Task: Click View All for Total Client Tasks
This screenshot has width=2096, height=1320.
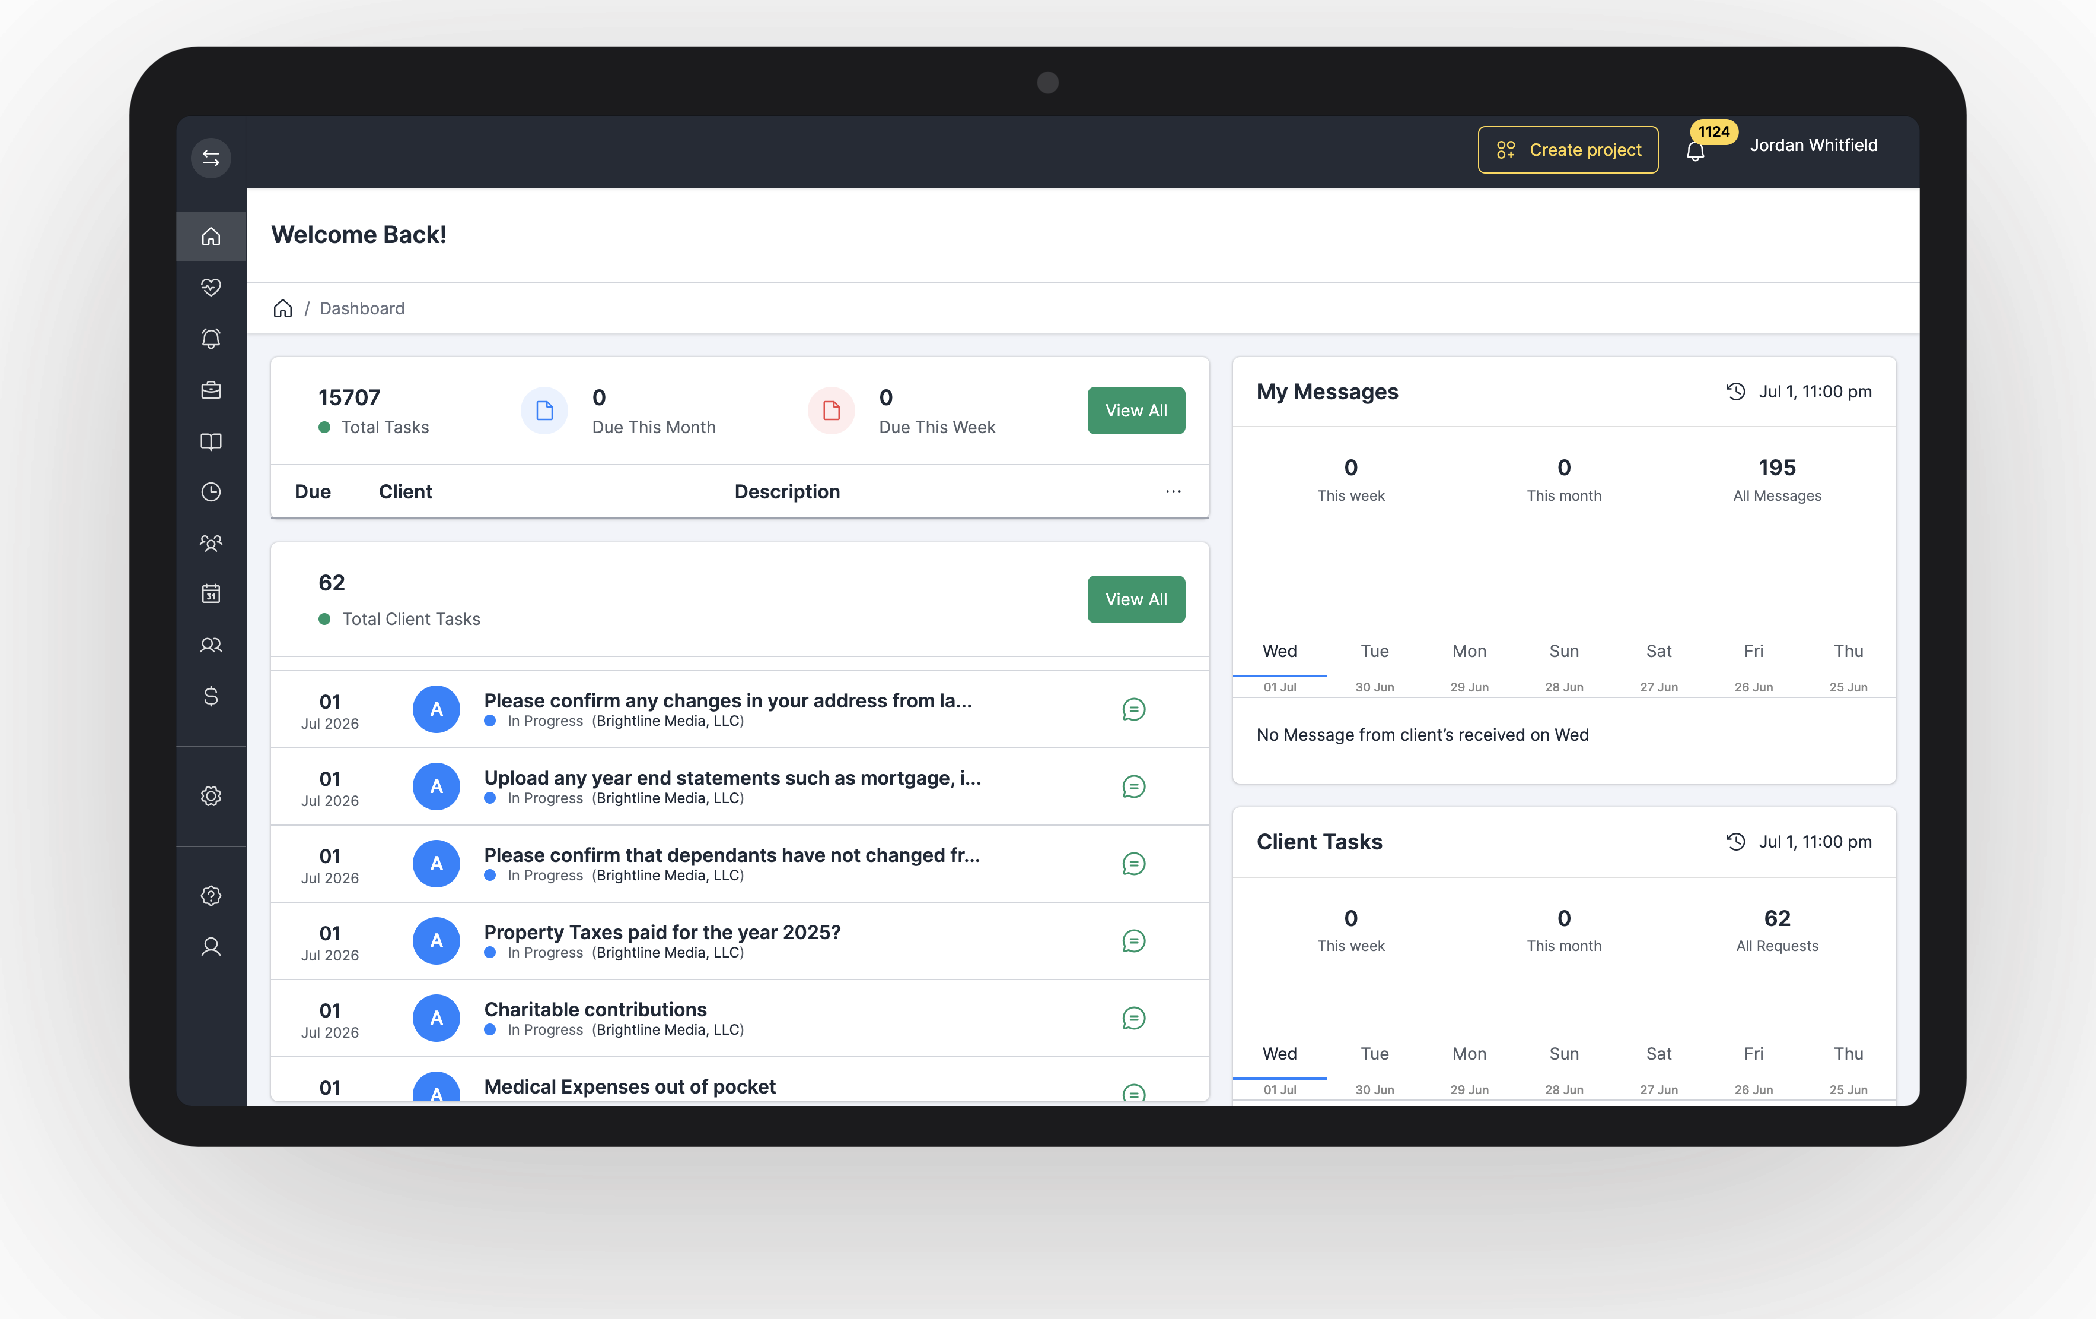Action: click(1137, 600)
